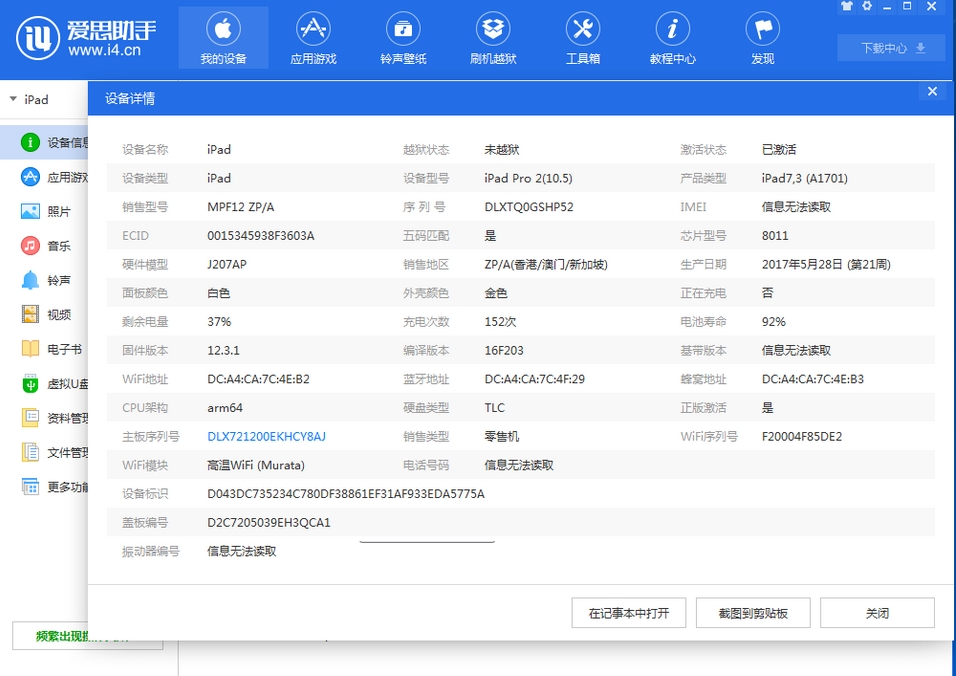Switch to 刷机越狱 tab
The width and height of the screenshot is (956, 676).
[x=493, y=38]
